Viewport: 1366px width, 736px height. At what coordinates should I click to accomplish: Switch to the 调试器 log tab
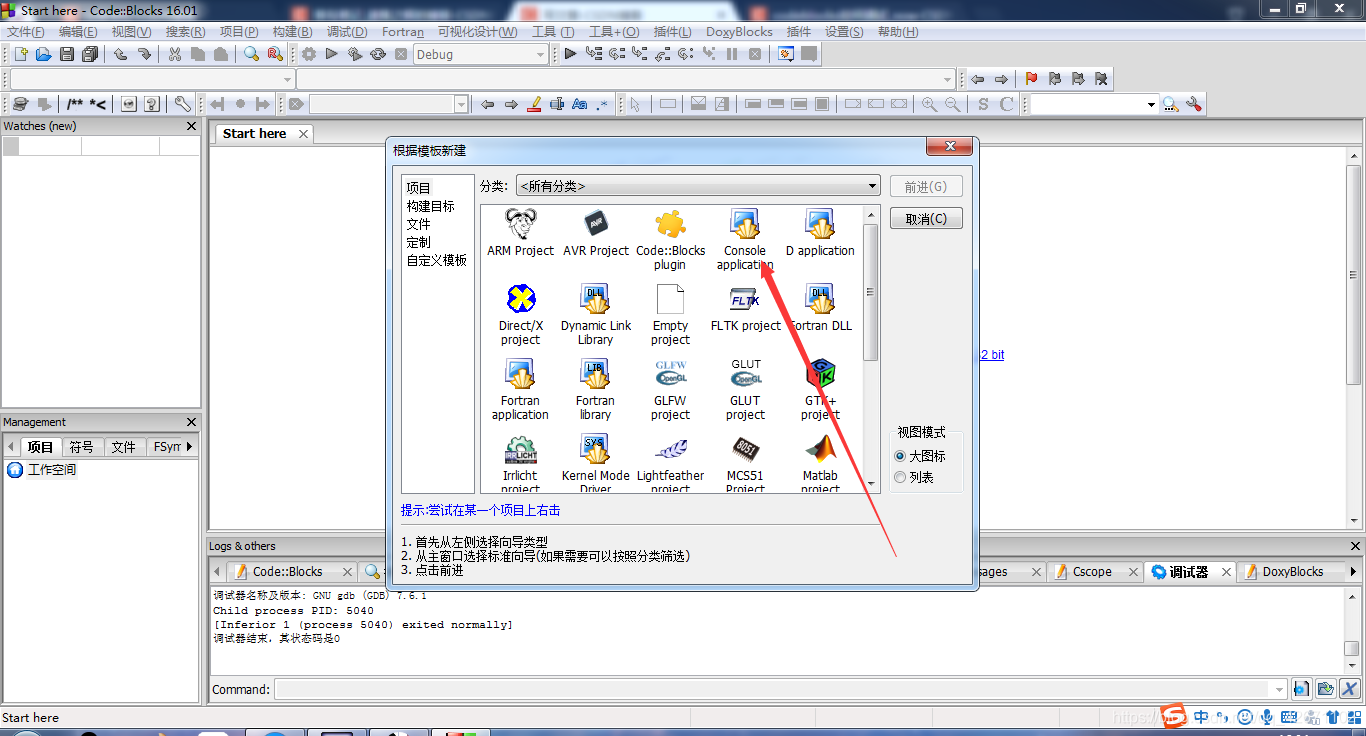[x=1189, y=572]
